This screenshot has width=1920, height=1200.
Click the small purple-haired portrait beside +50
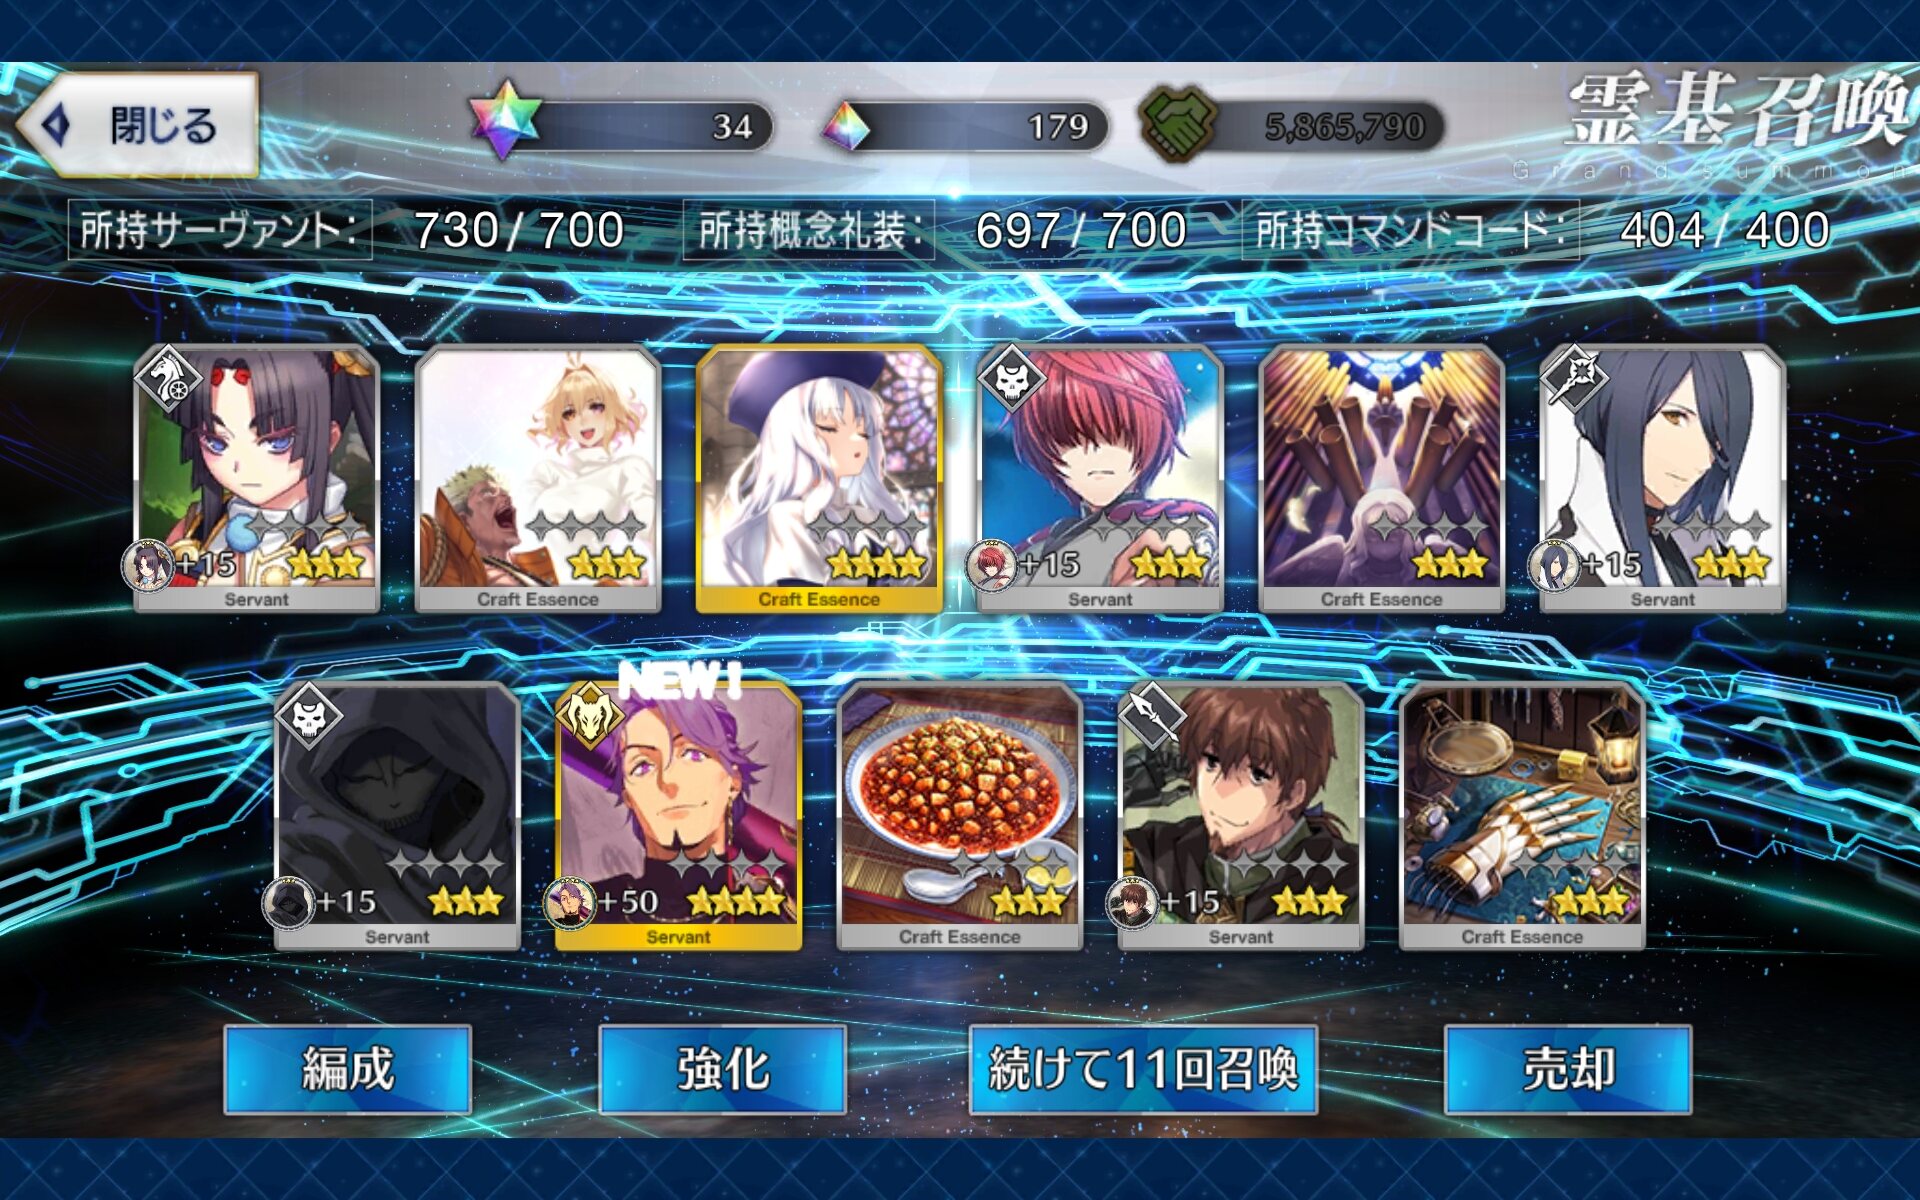coord(569,903)
